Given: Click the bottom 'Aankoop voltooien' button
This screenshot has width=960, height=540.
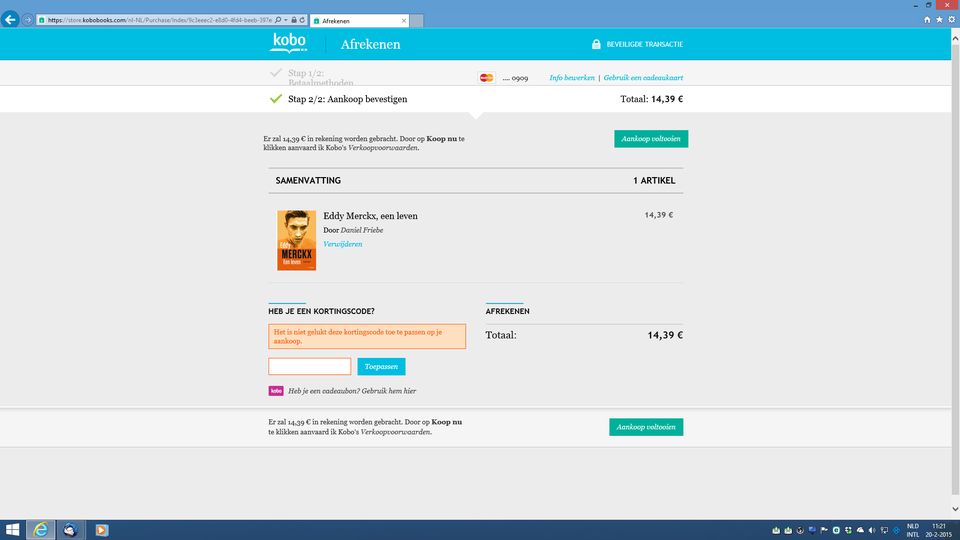Looking at the screenshot, I should [646, 427].
